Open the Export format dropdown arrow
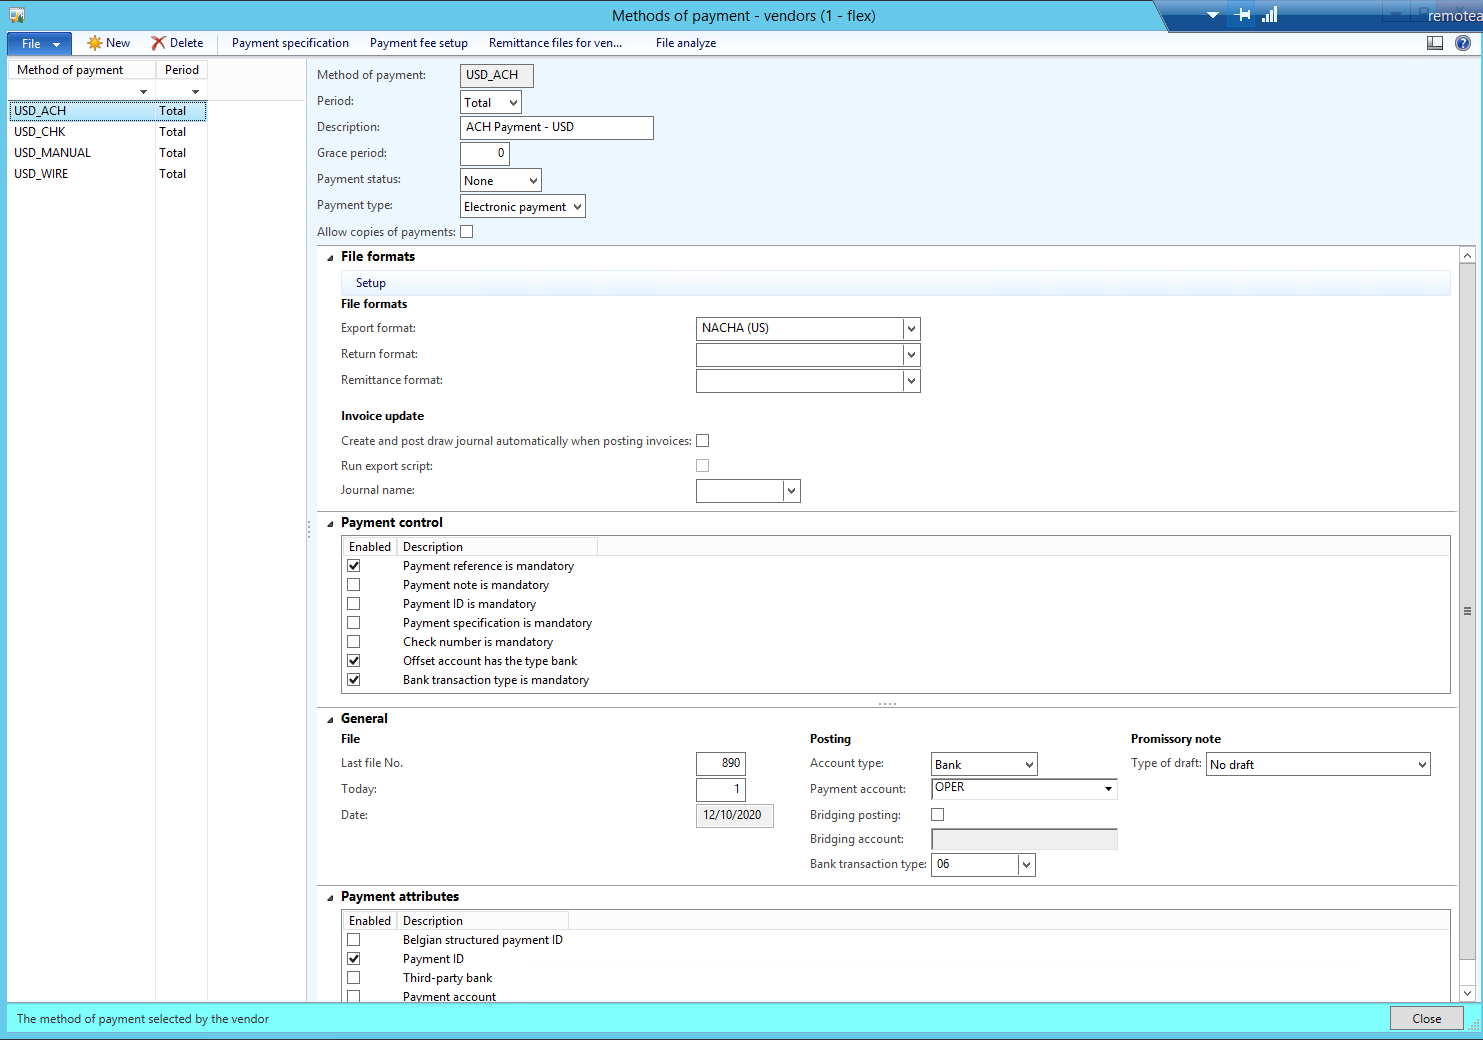 pos(911,329)
